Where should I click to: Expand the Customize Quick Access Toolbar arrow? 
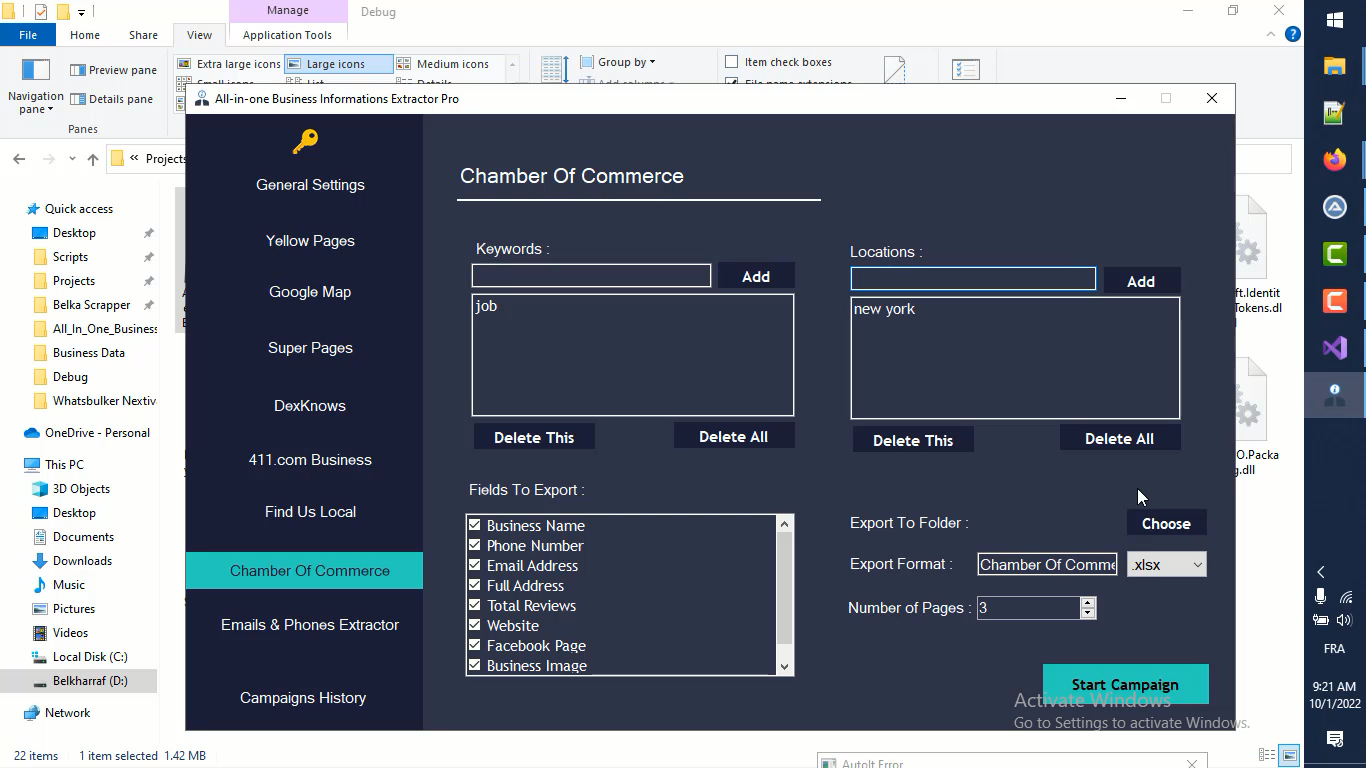(x=82, y=12)
